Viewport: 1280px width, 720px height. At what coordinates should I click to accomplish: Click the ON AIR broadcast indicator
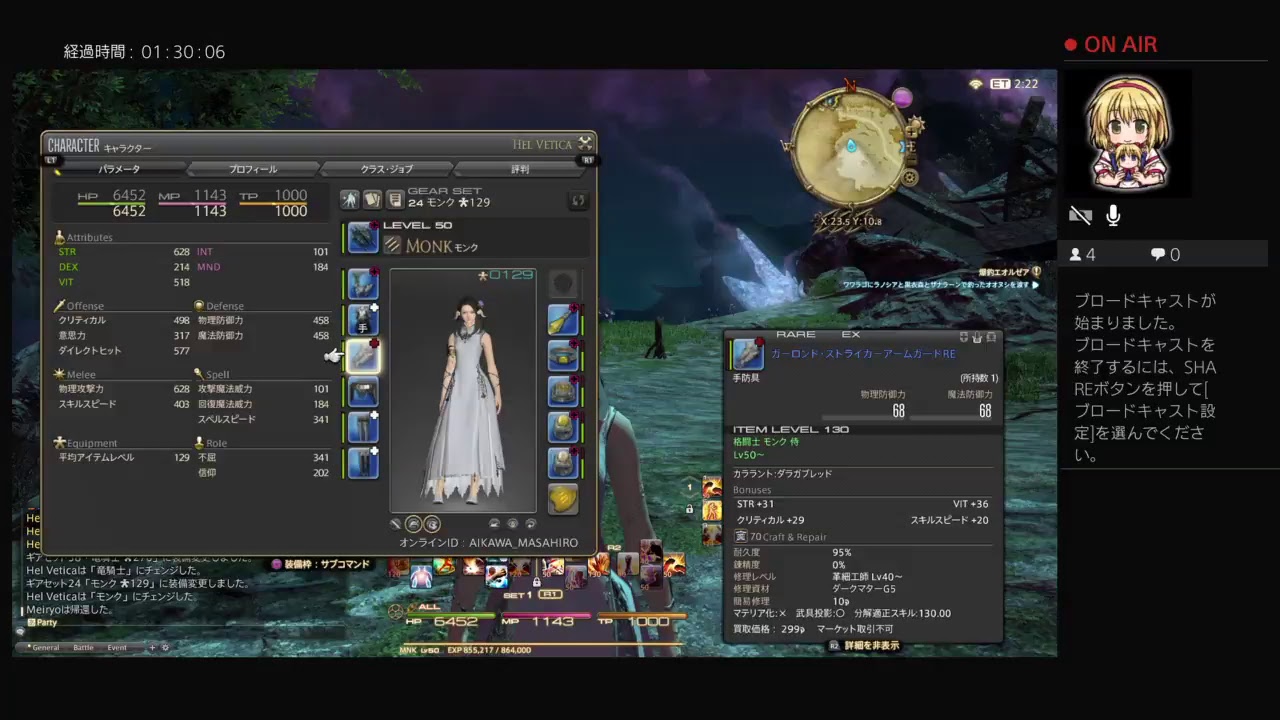pos(1111,45)
